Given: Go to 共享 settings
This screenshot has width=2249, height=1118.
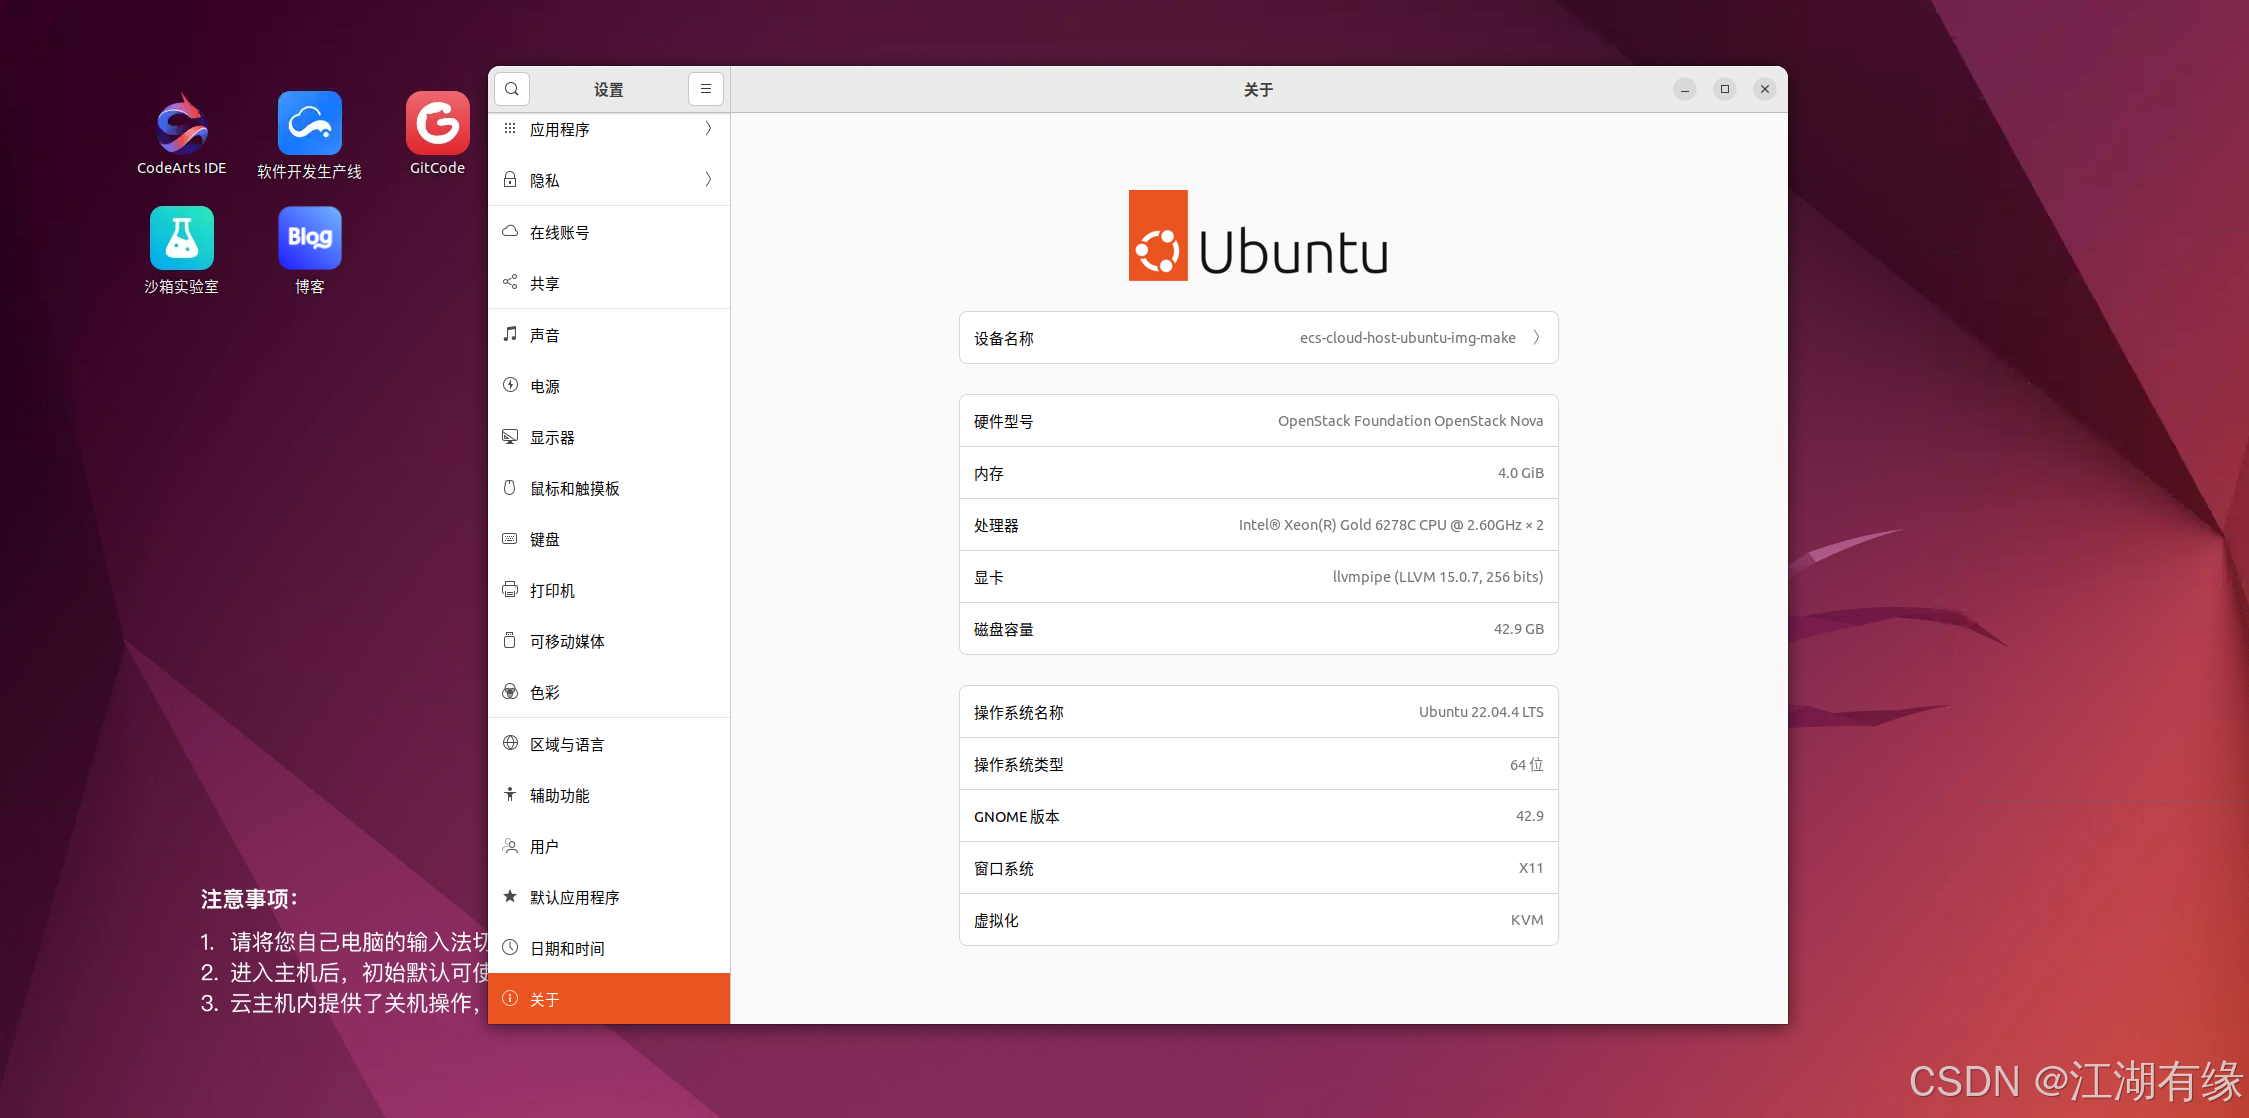Looking at the screenshot, I should point(609,283).
